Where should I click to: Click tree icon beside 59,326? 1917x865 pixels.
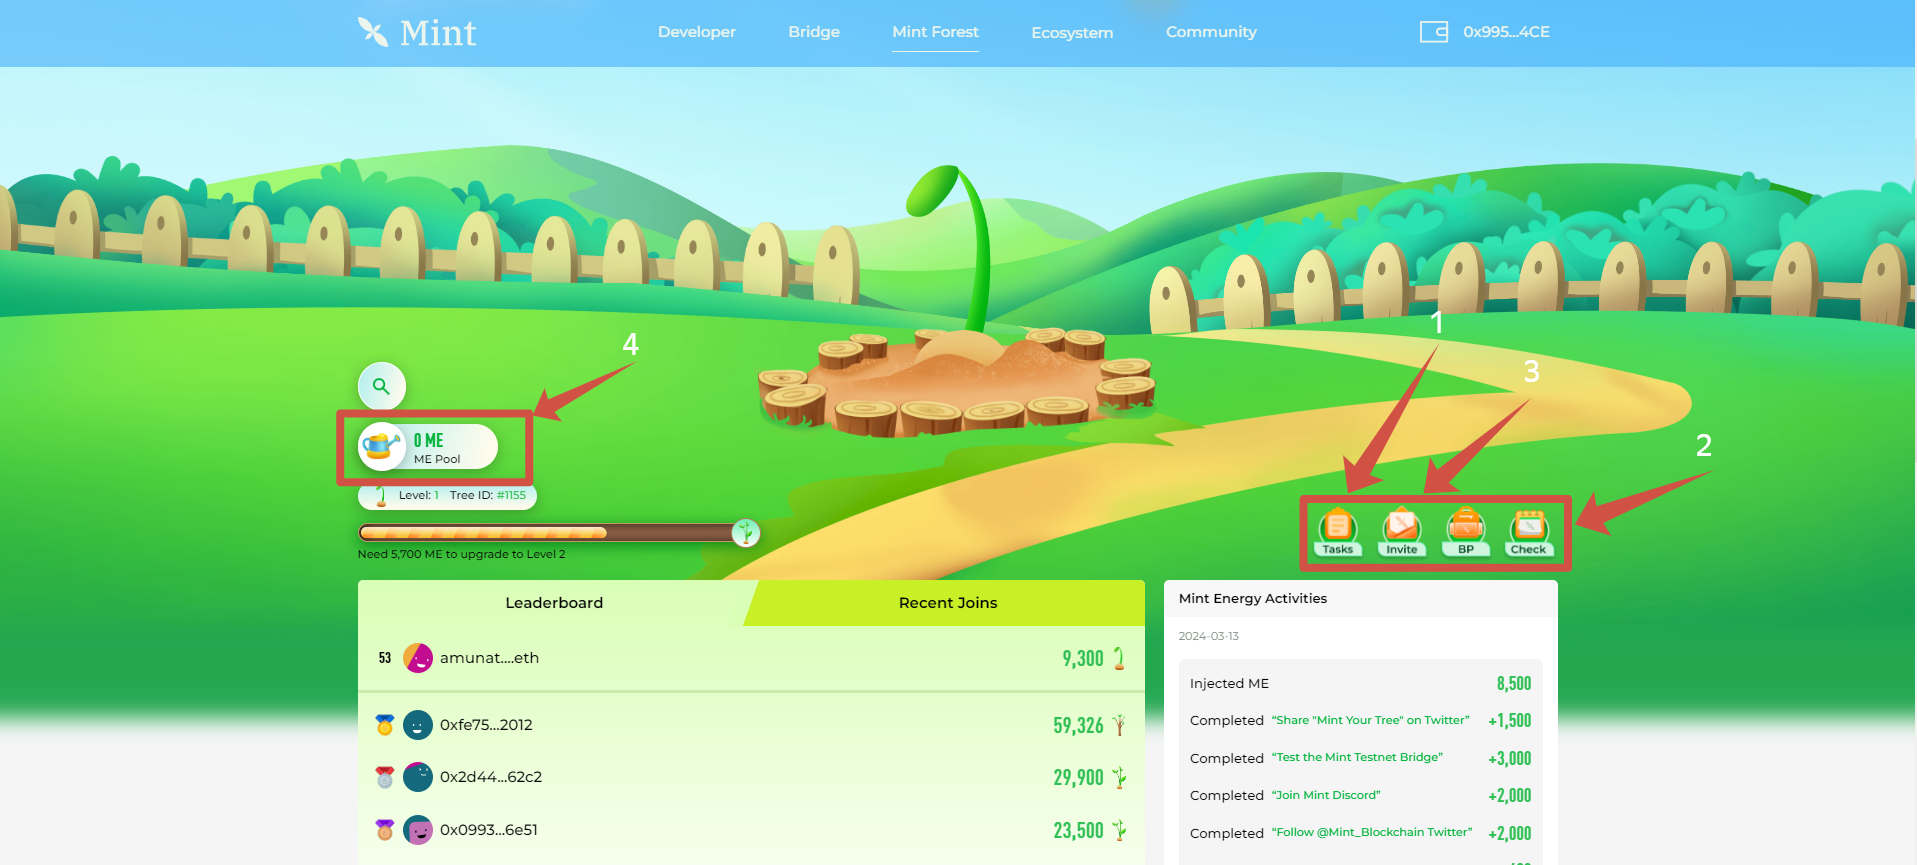pyautogui.click(x=1119, y=725)
